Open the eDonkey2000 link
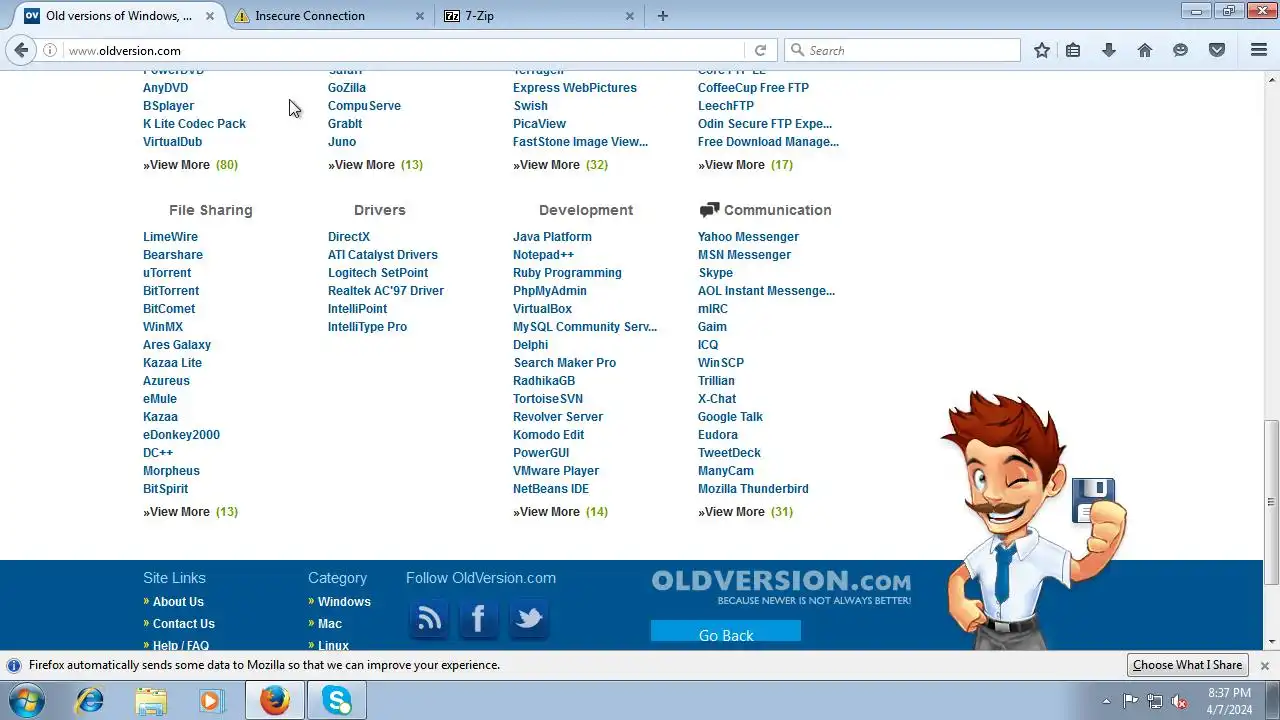1280x720 pixels. pos(181,435)
